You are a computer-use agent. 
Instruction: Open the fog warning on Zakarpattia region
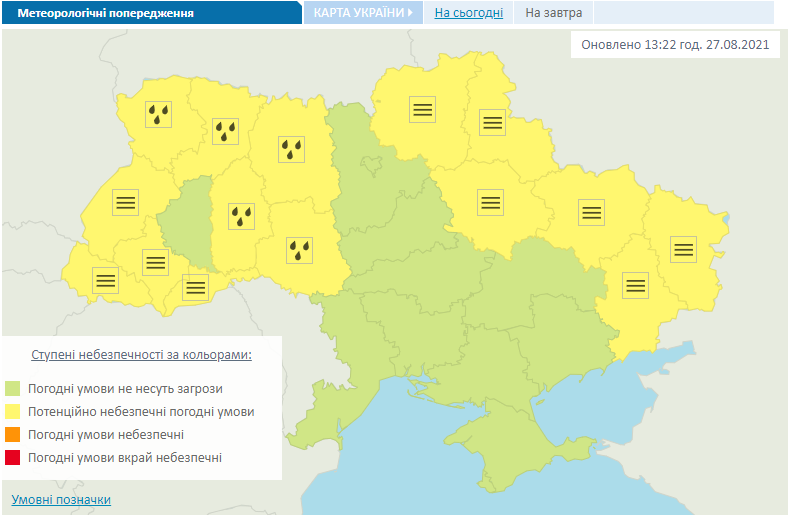point(105,279)
